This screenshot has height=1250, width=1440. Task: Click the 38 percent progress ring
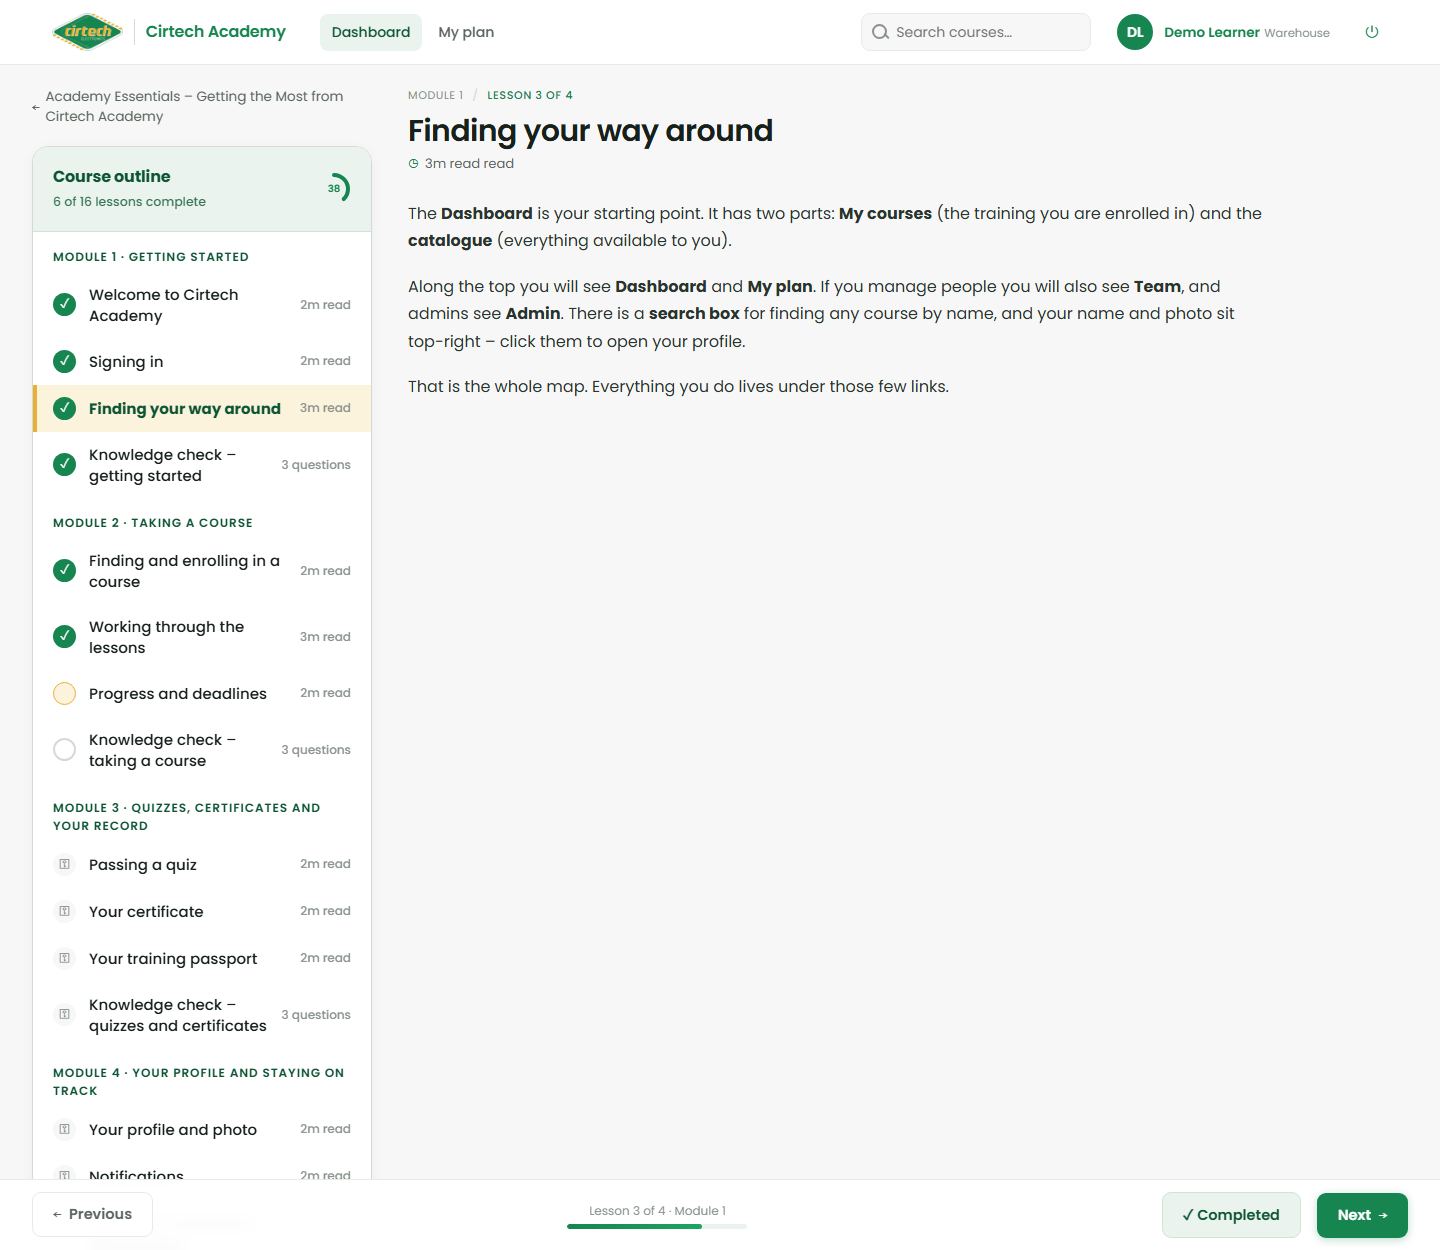coord(336,188)
